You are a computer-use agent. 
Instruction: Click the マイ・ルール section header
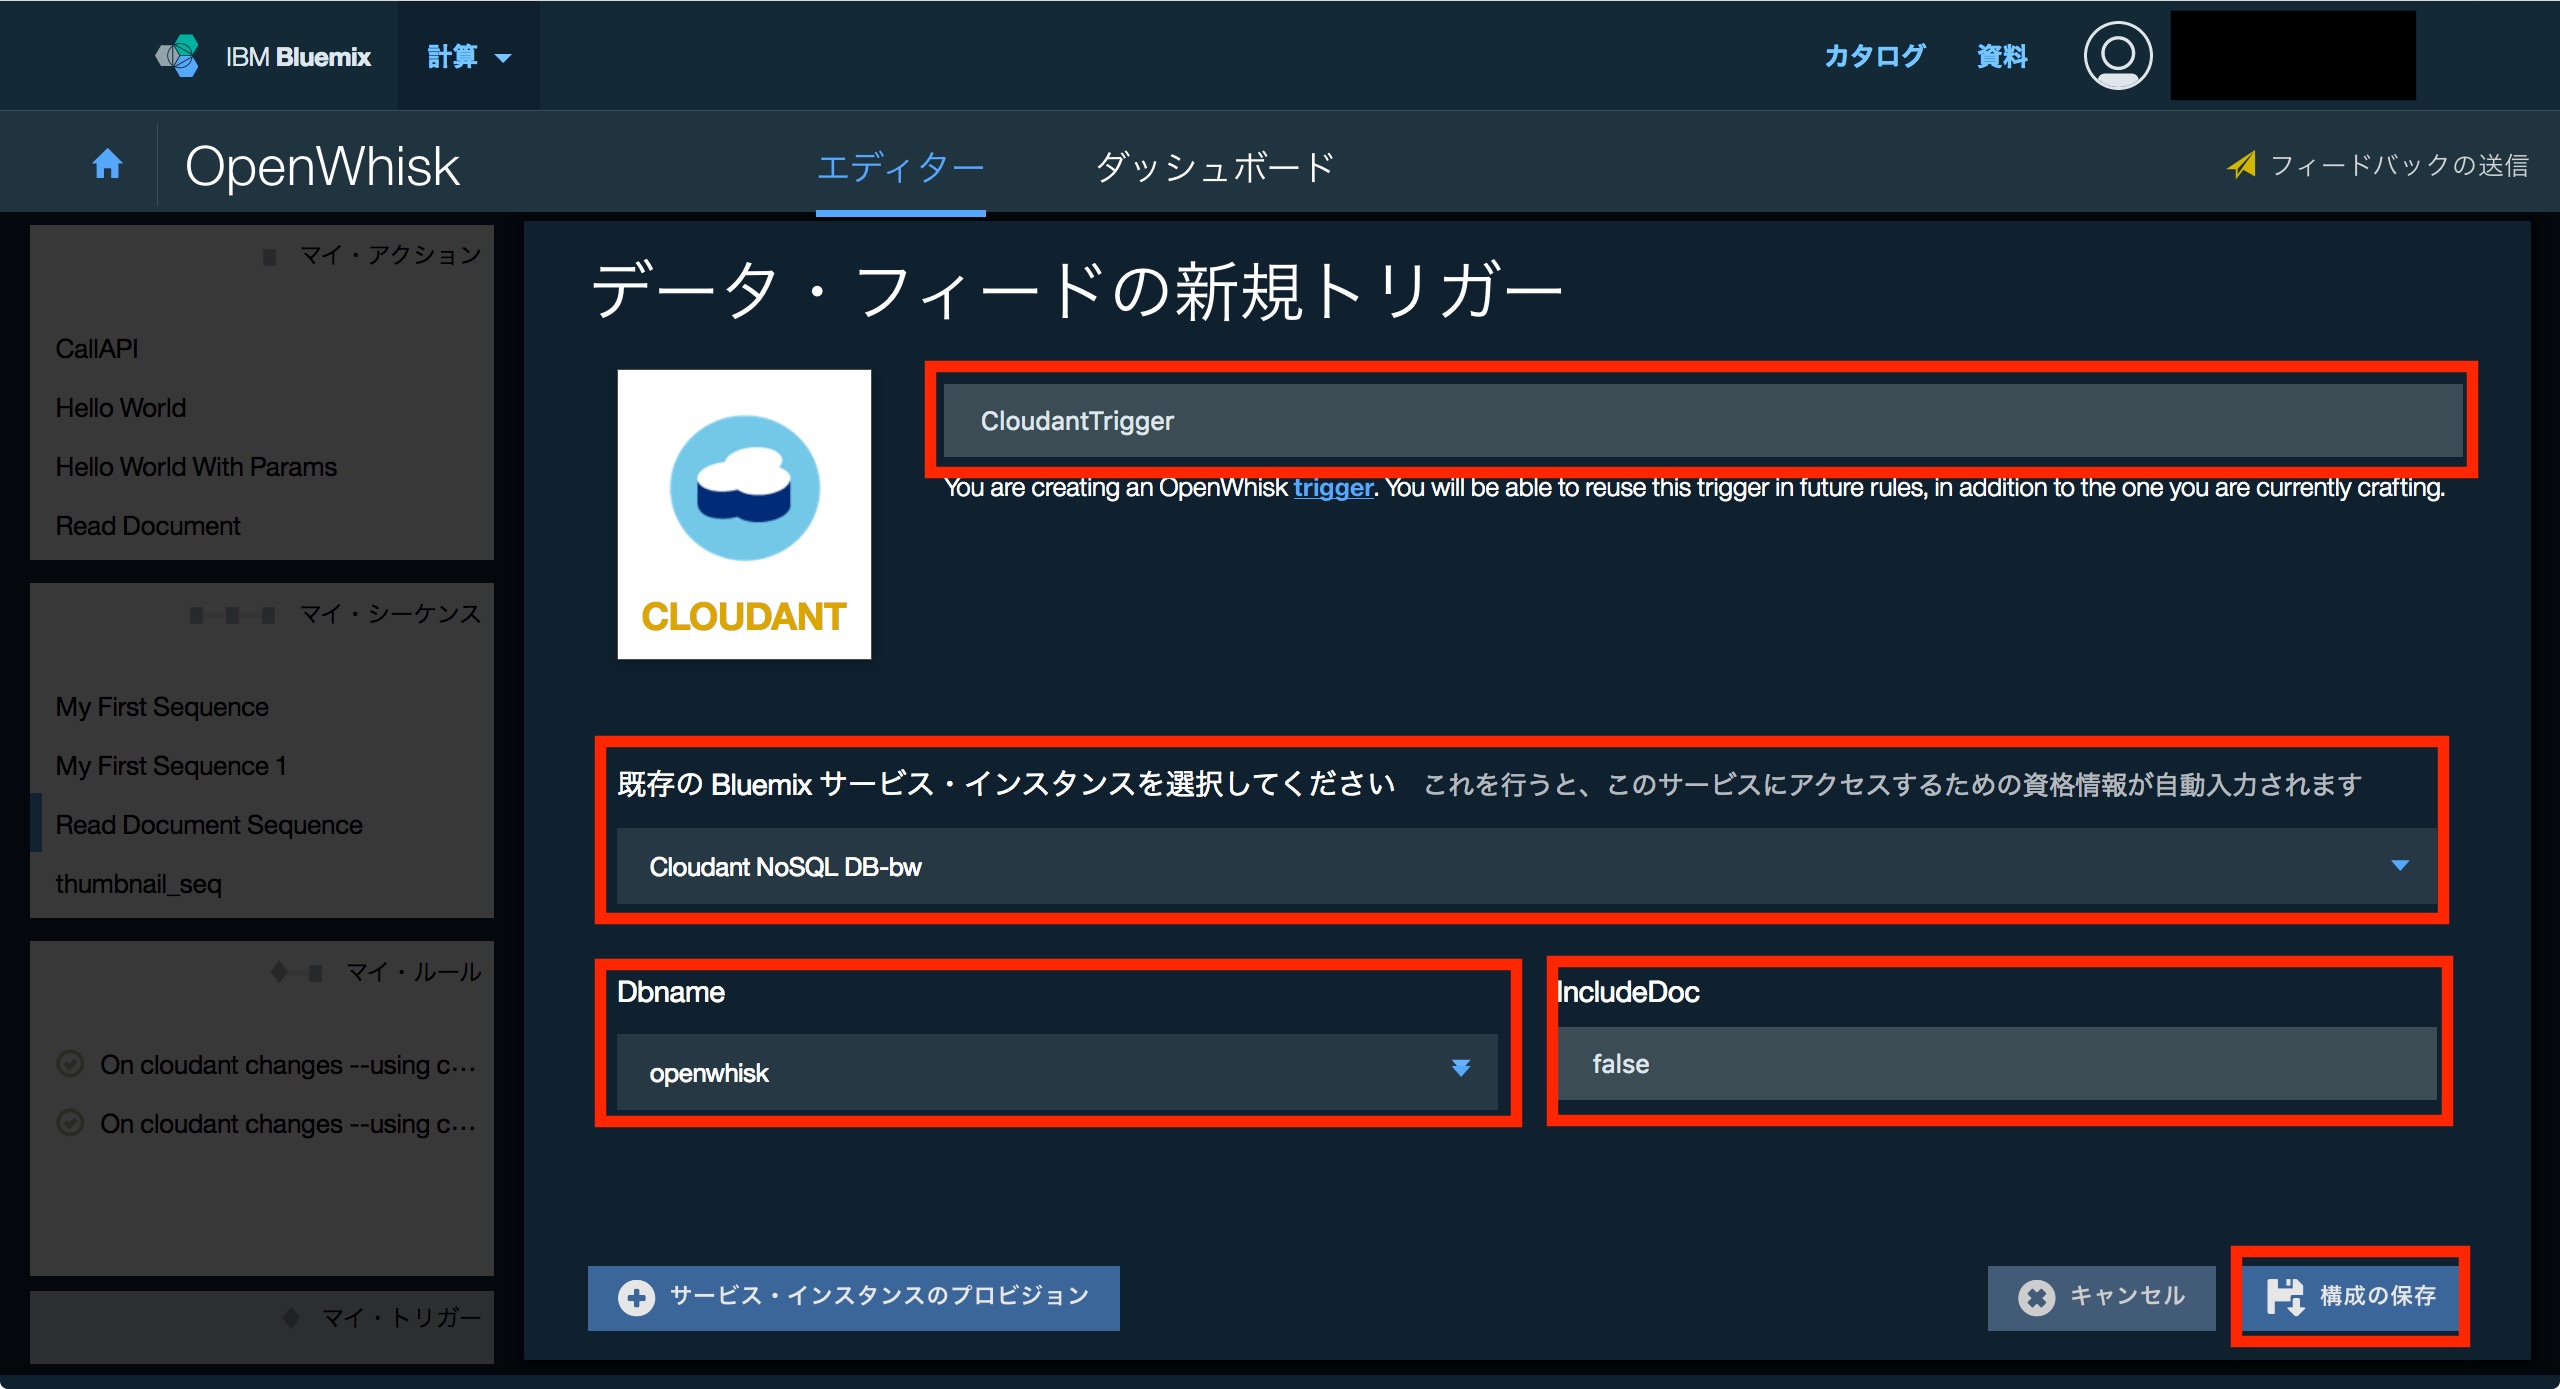click(414, 972)
